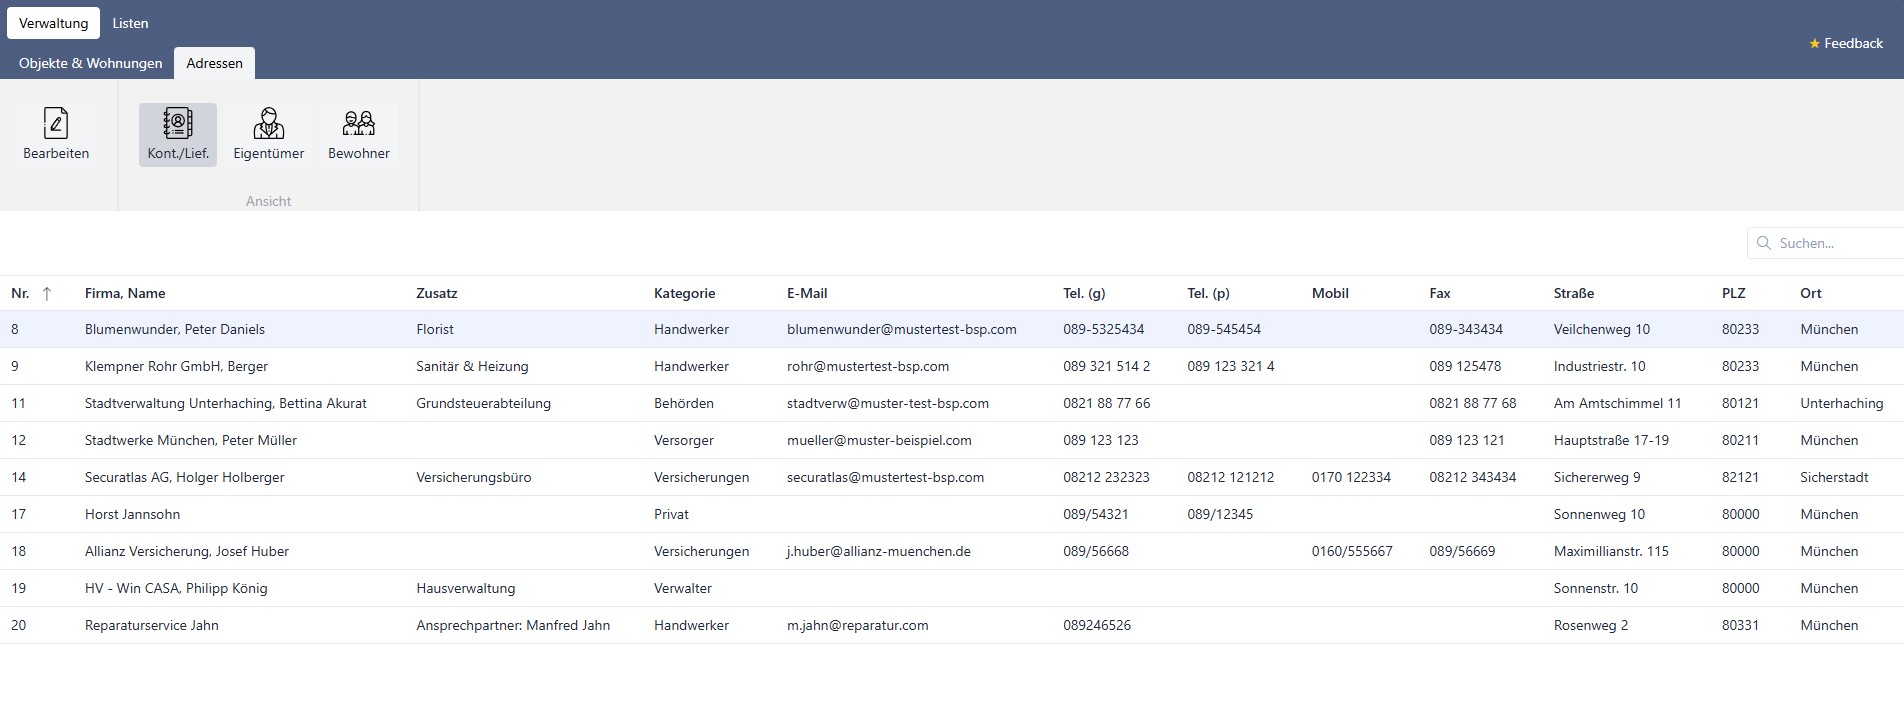
Task: Select the Reparaturservice Jahn row
Action: point(952,625)
